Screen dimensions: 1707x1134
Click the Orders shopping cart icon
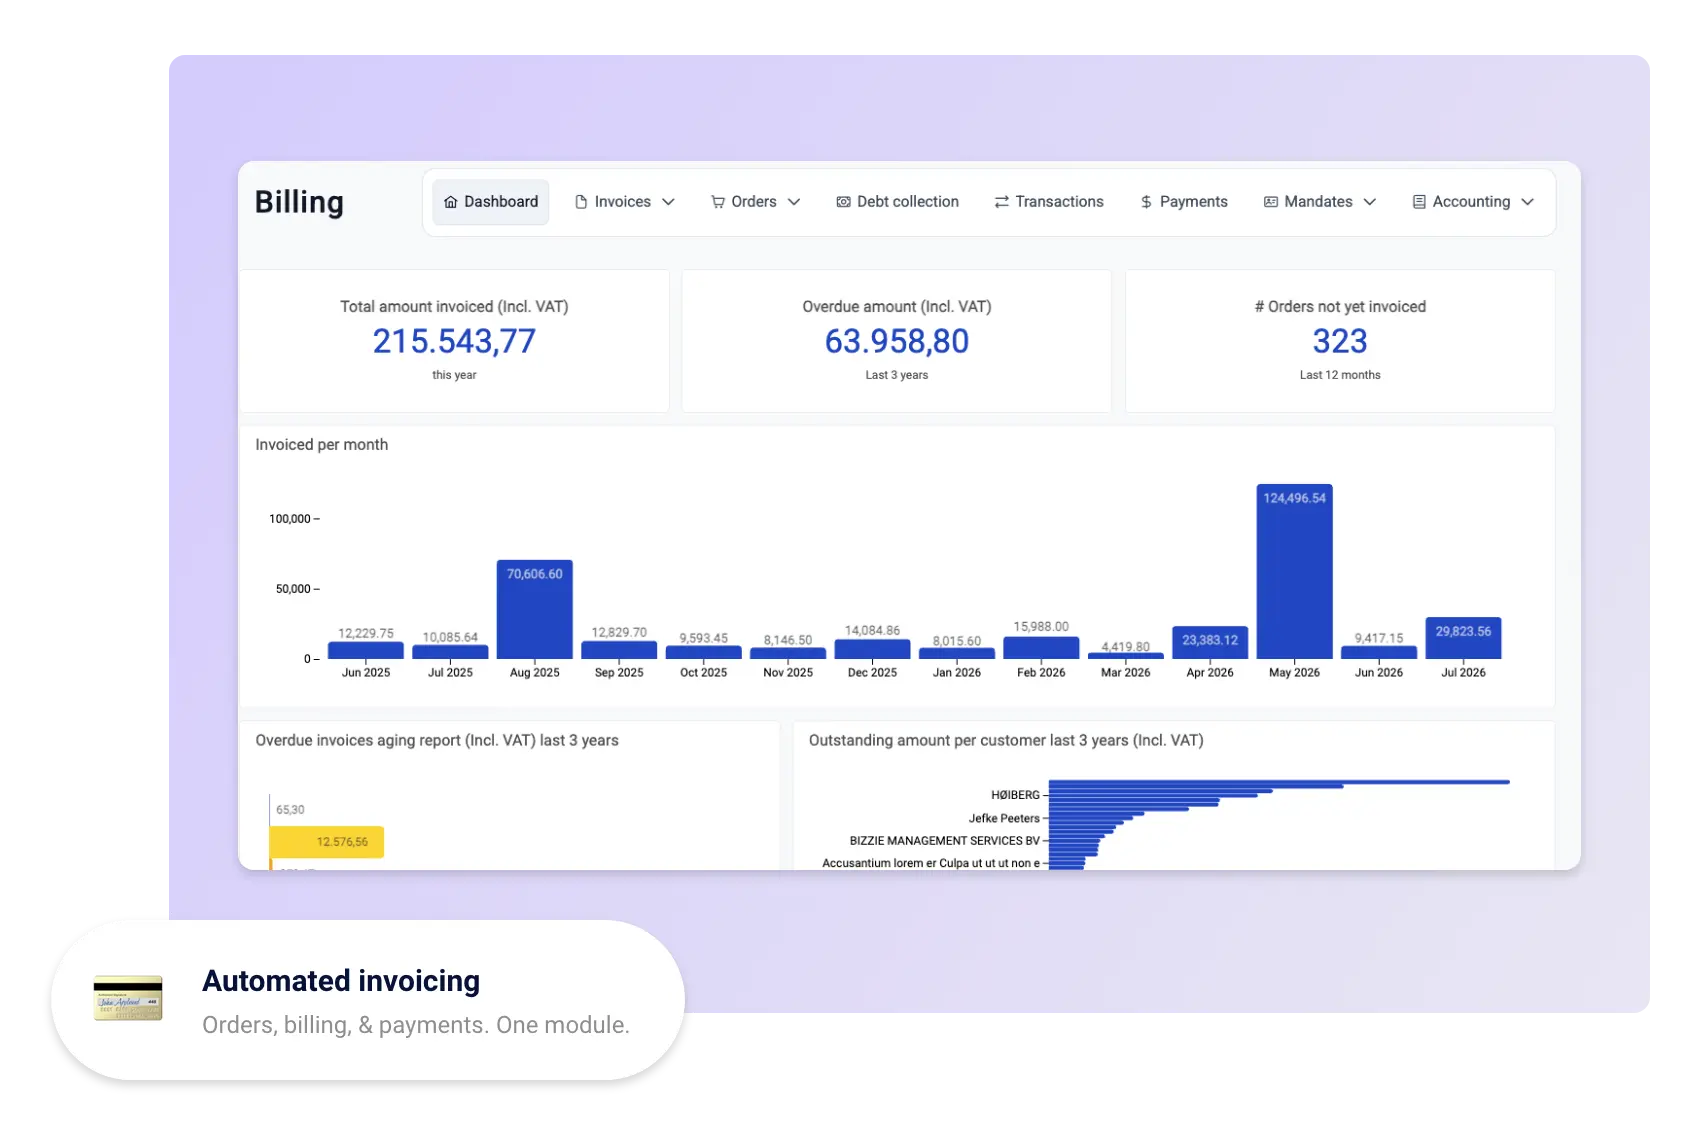point(718,202)
